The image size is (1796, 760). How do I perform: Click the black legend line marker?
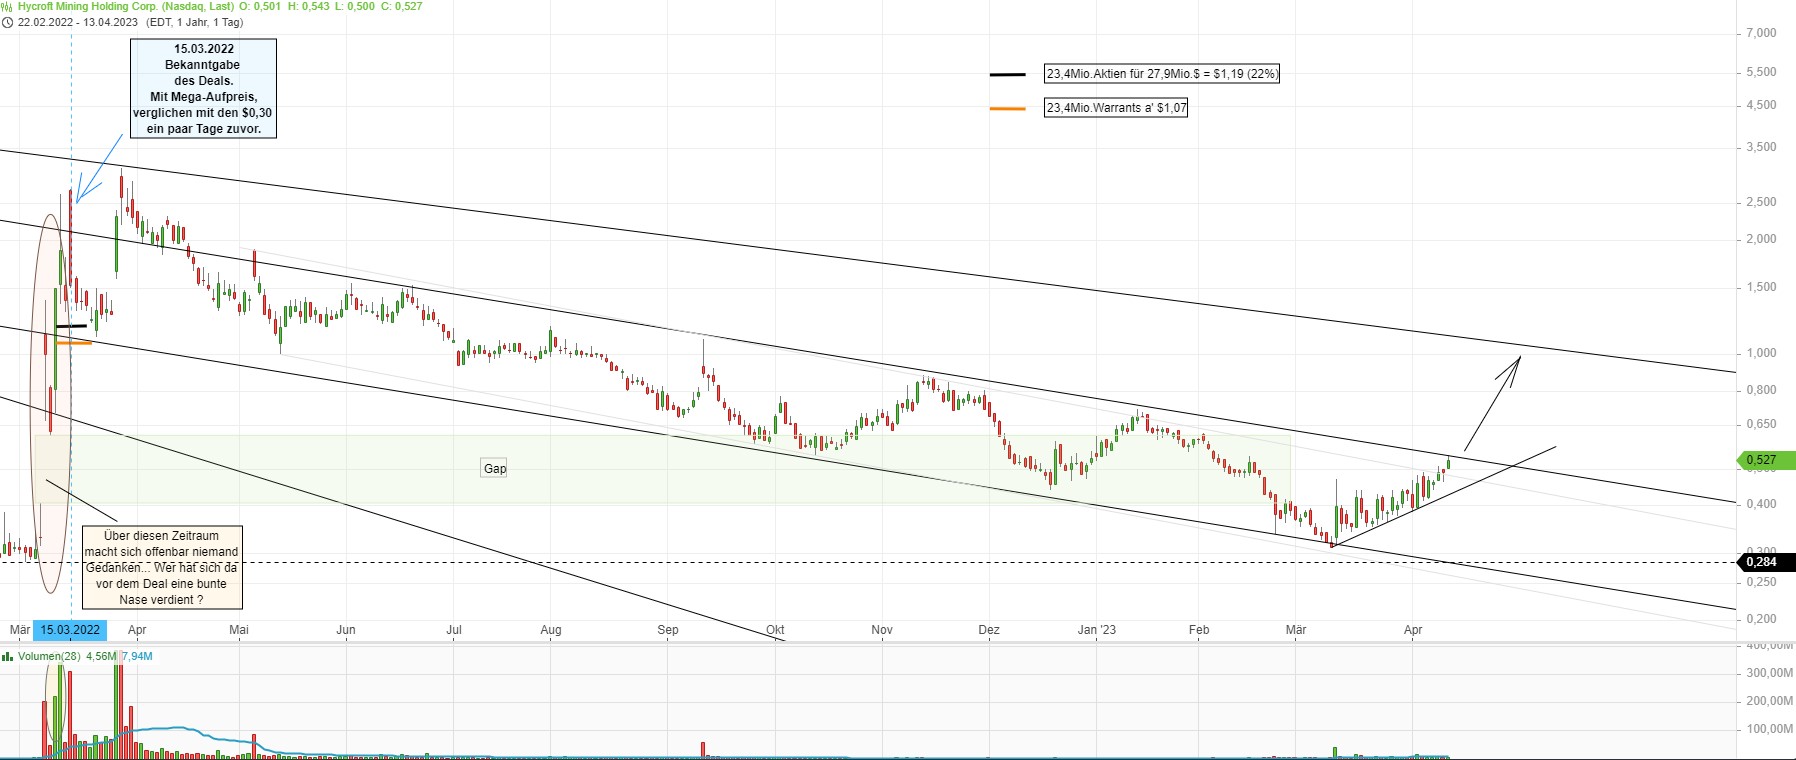pyautogui.click(x=1007, y=74)
